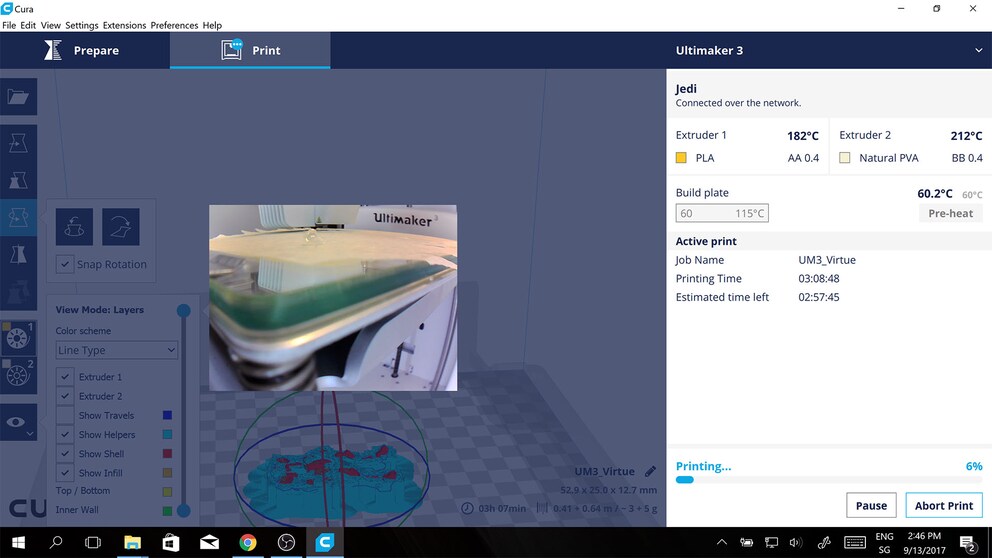Open file with the folder icon
Screen dimensions: 992x558
(18, 97)
